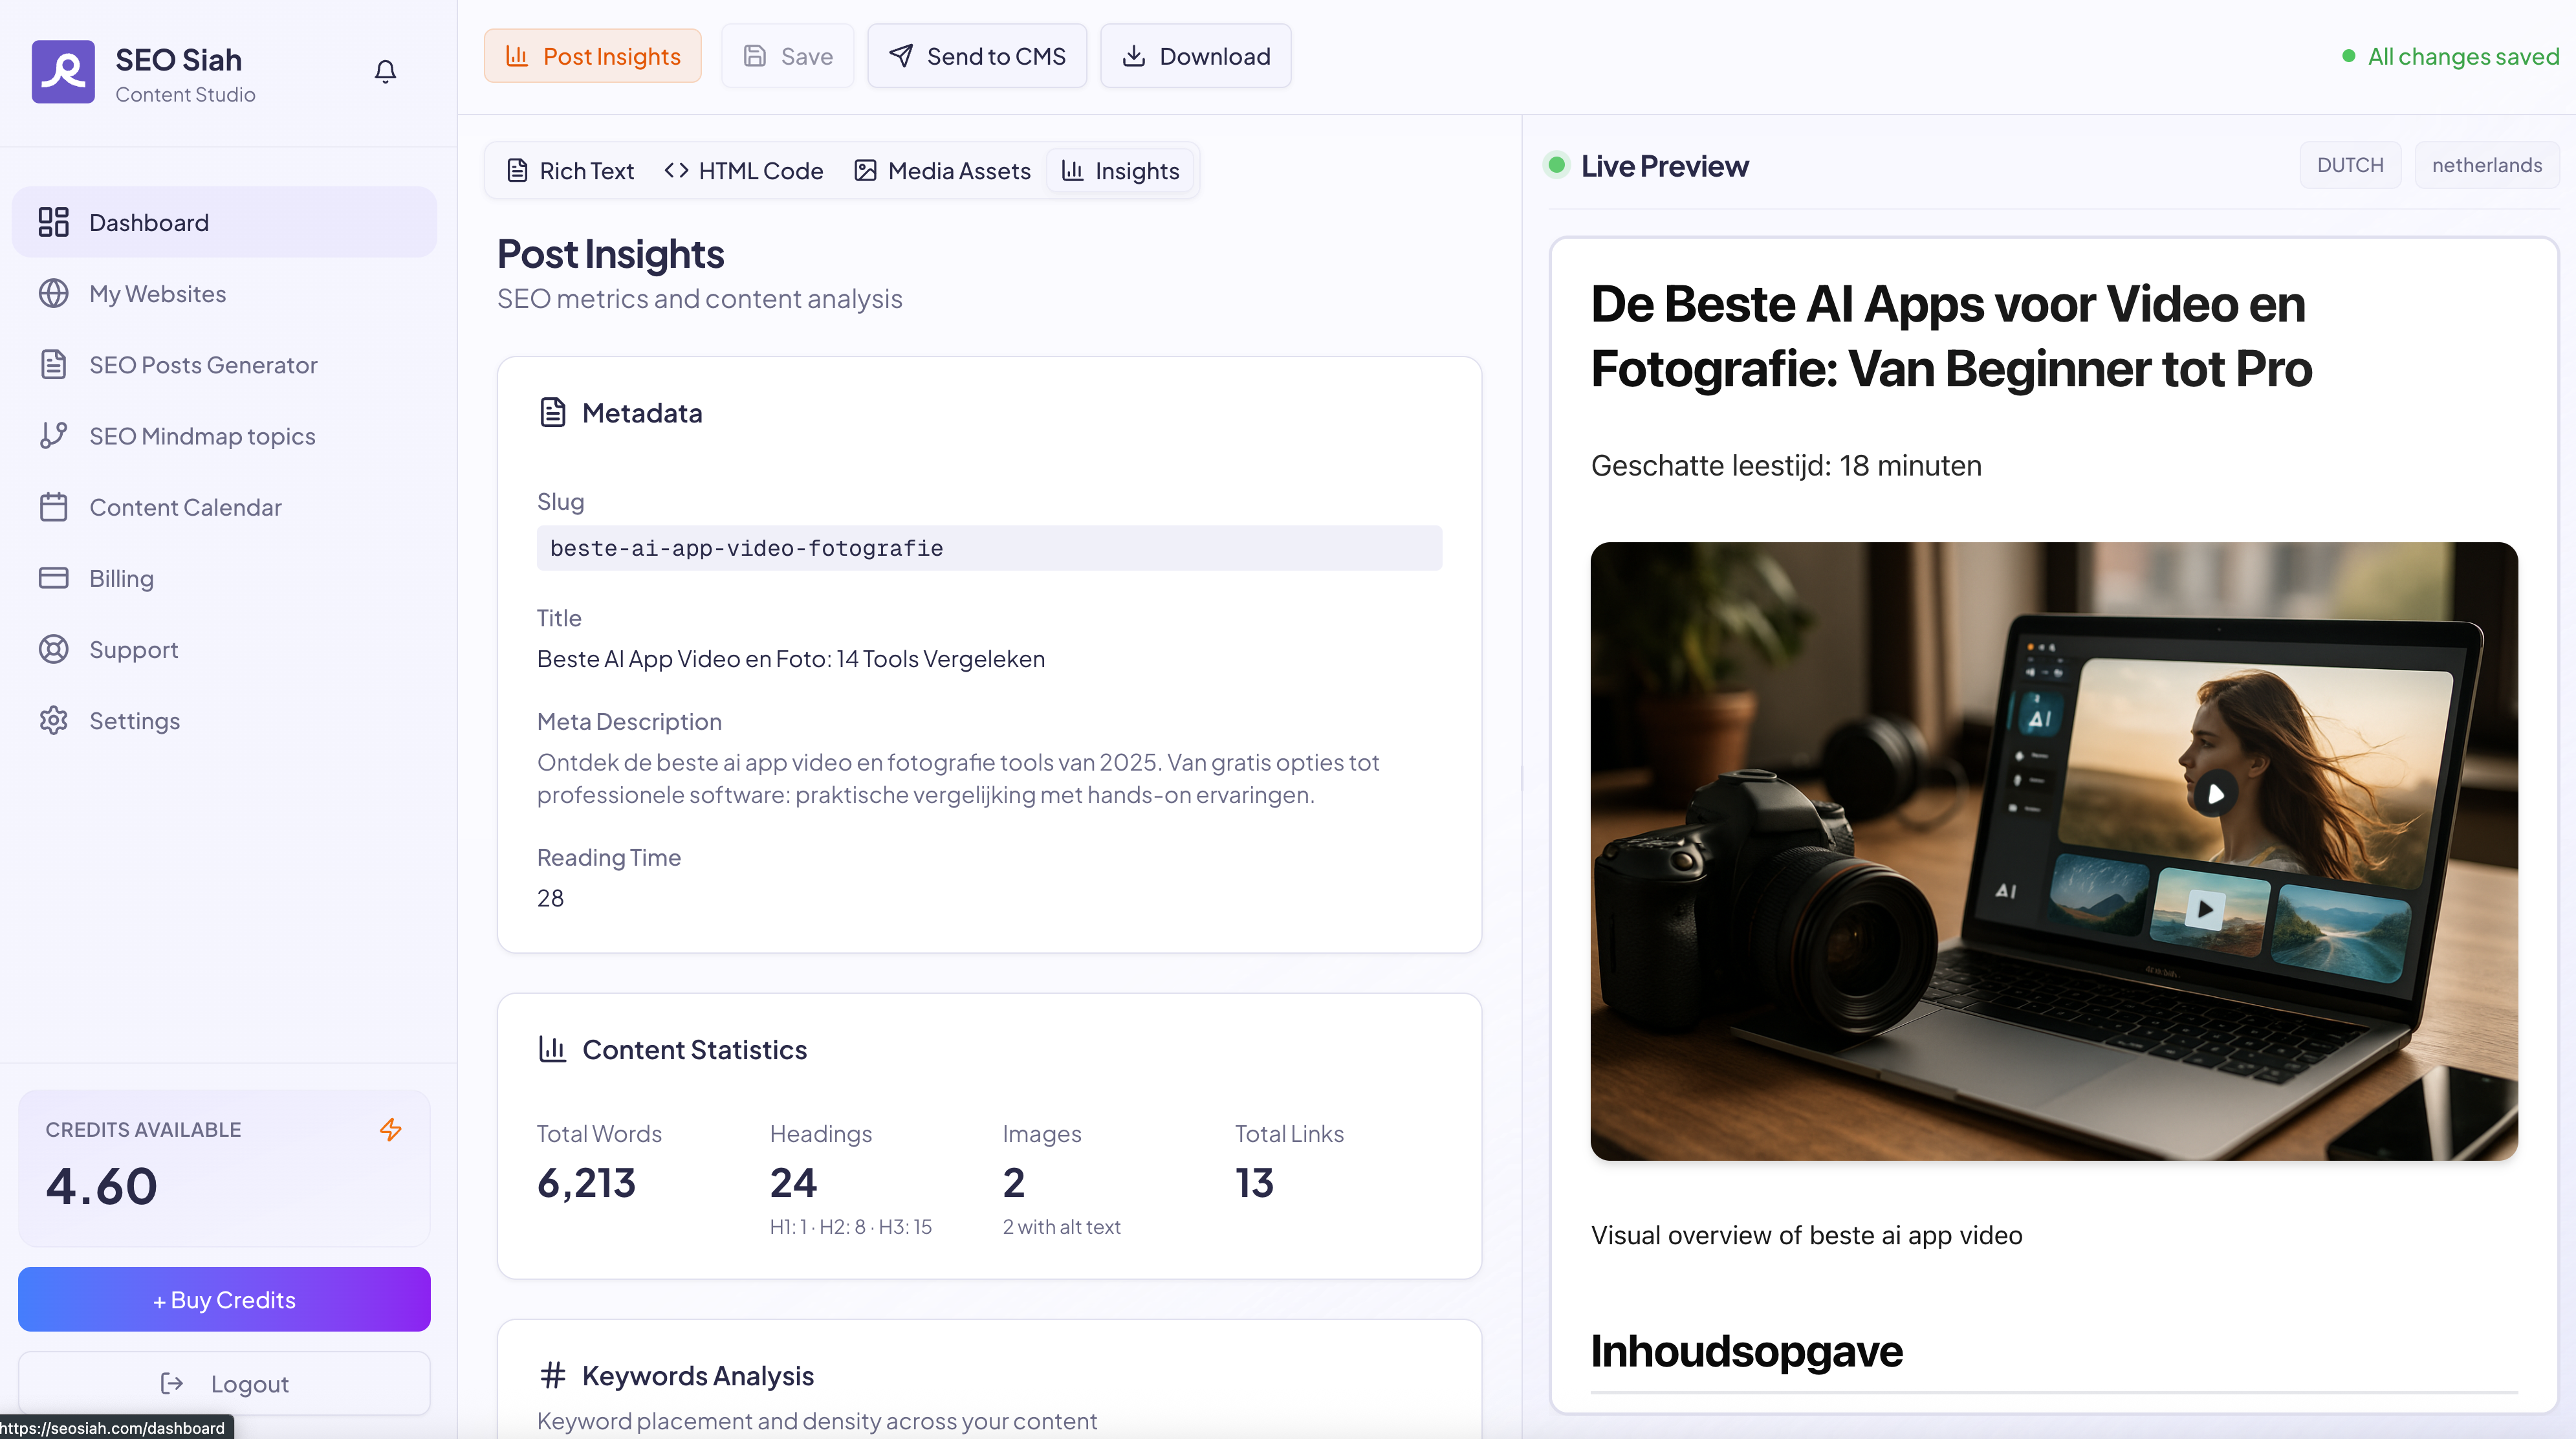2576x1439 pixels.
Task: Click the SEO Siah logo icon
Action: tap(63, 72)
